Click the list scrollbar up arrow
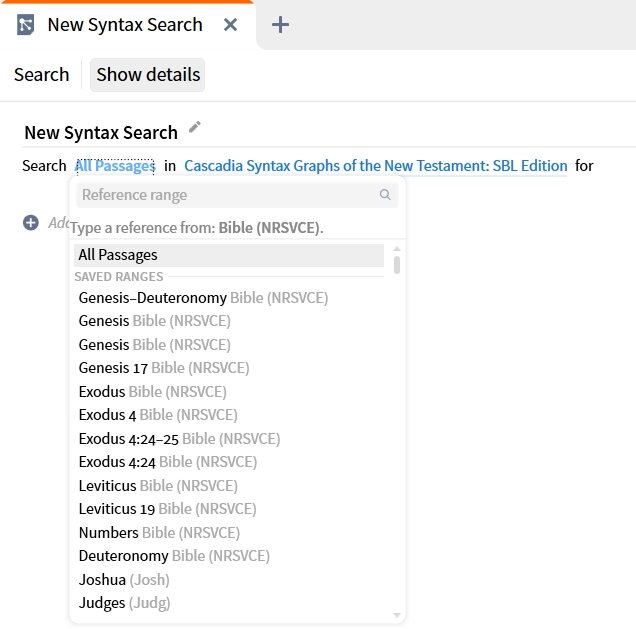 (397, 249)
